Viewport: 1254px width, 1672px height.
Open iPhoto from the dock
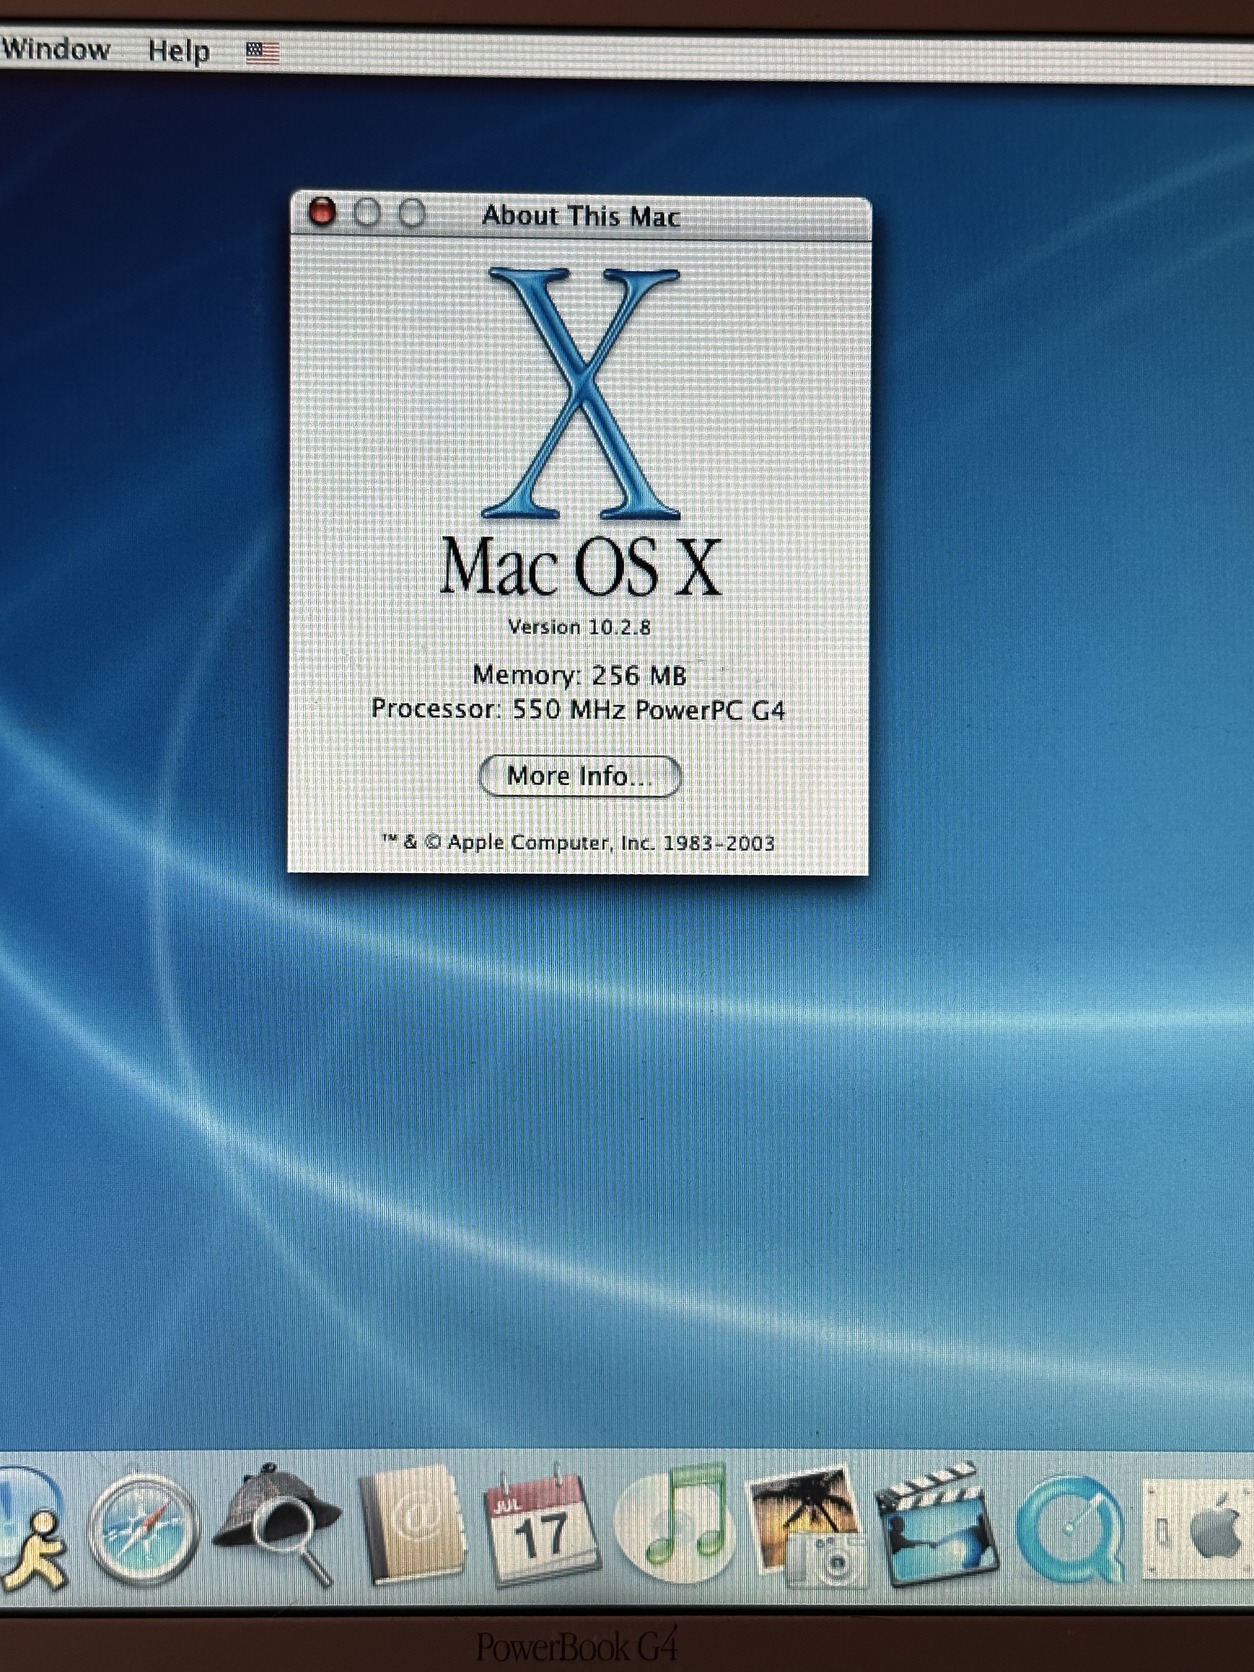click(807, 1526)
